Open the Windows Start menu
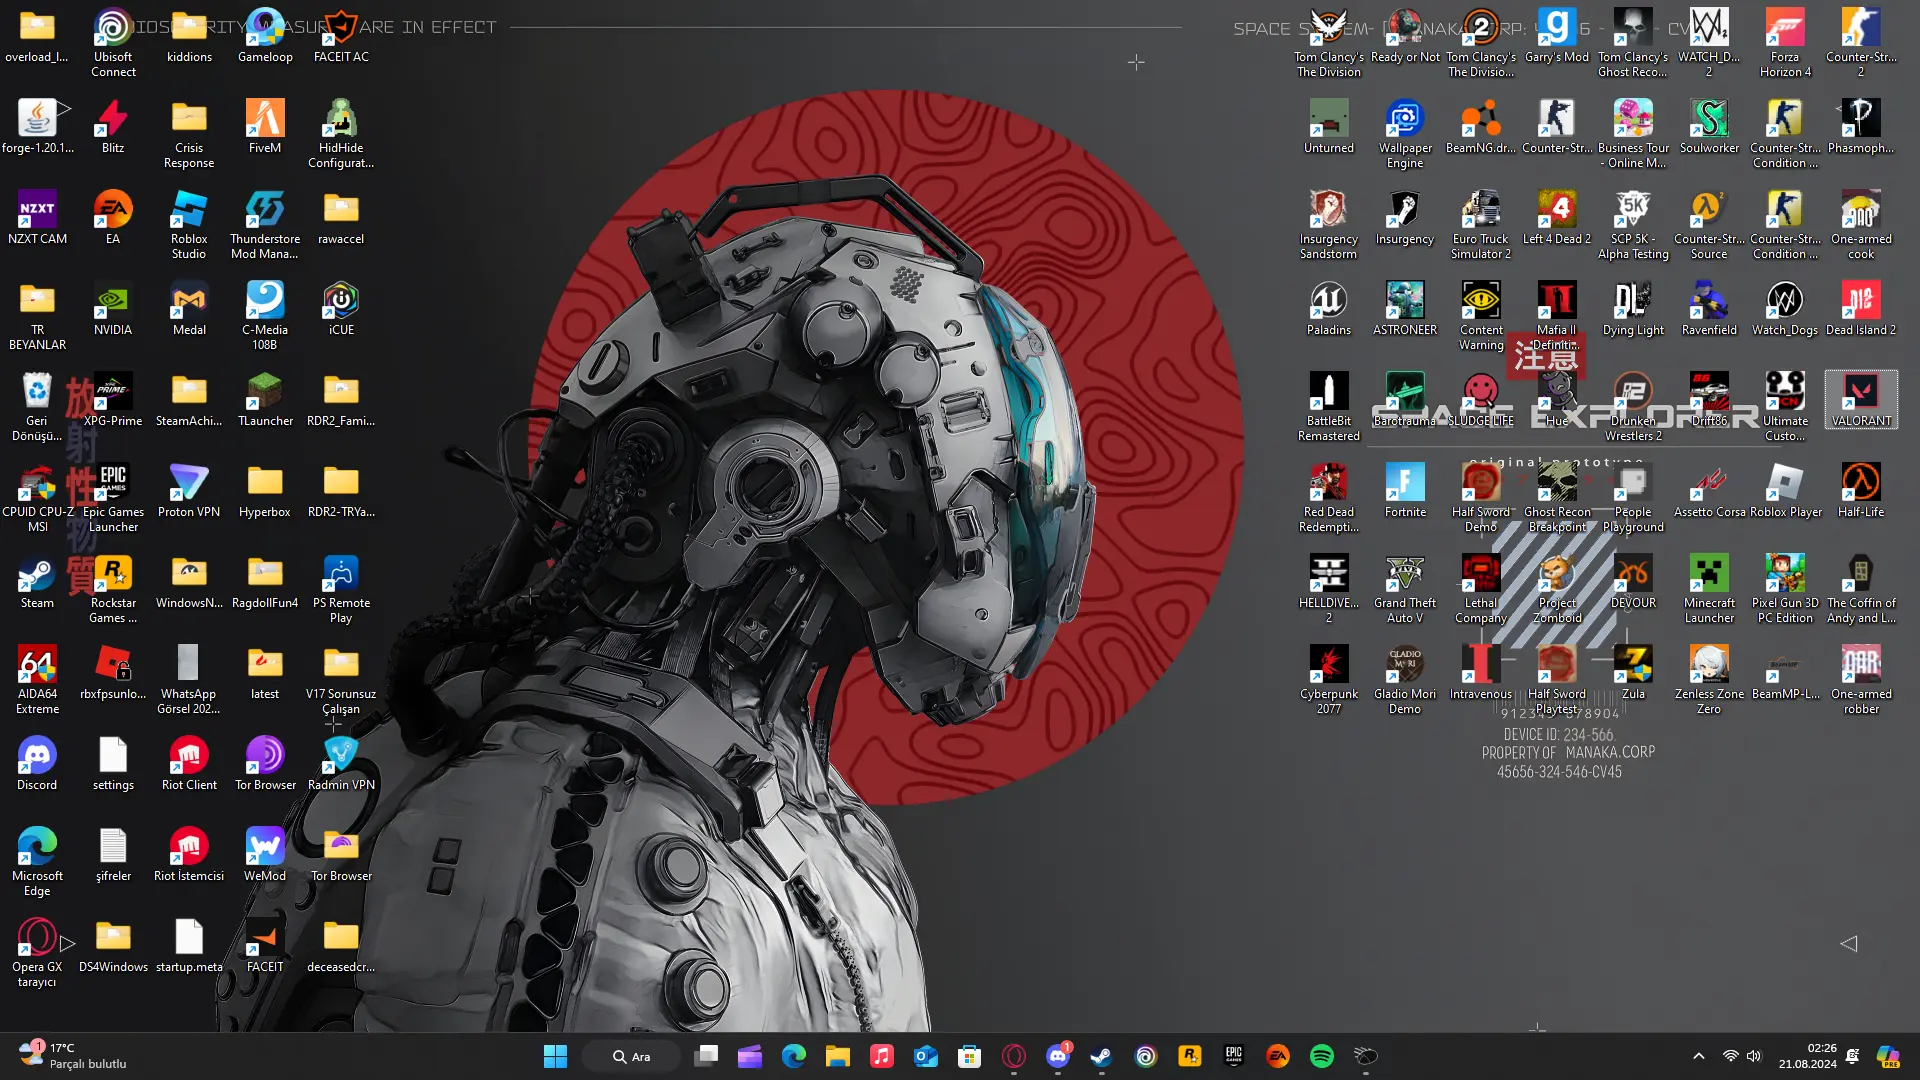Screen dimensions: 1920x1080 (x=555, y=1056)
